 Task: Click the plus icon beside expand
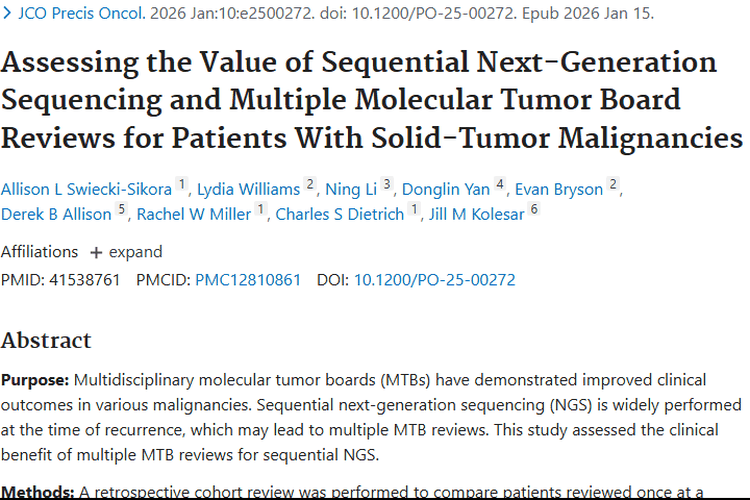(96, 251)
